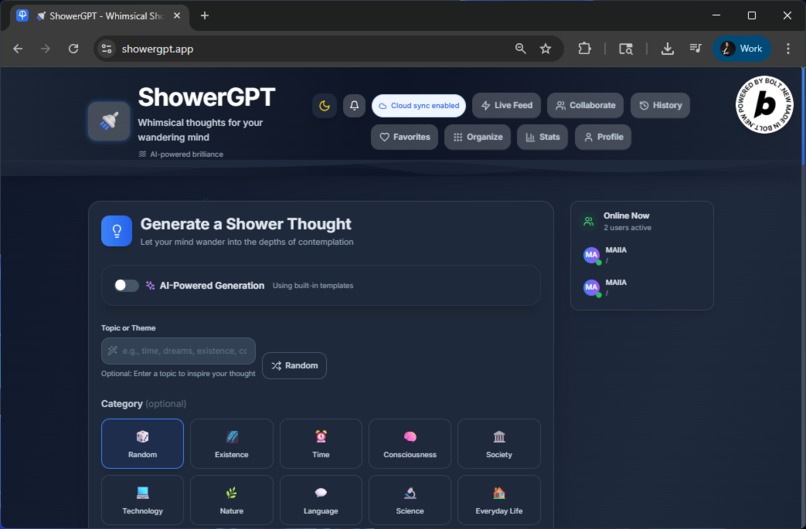Click the tab search icon in the toolbar
The height and width of the screenshot is (529, 806).
[626, 49]
